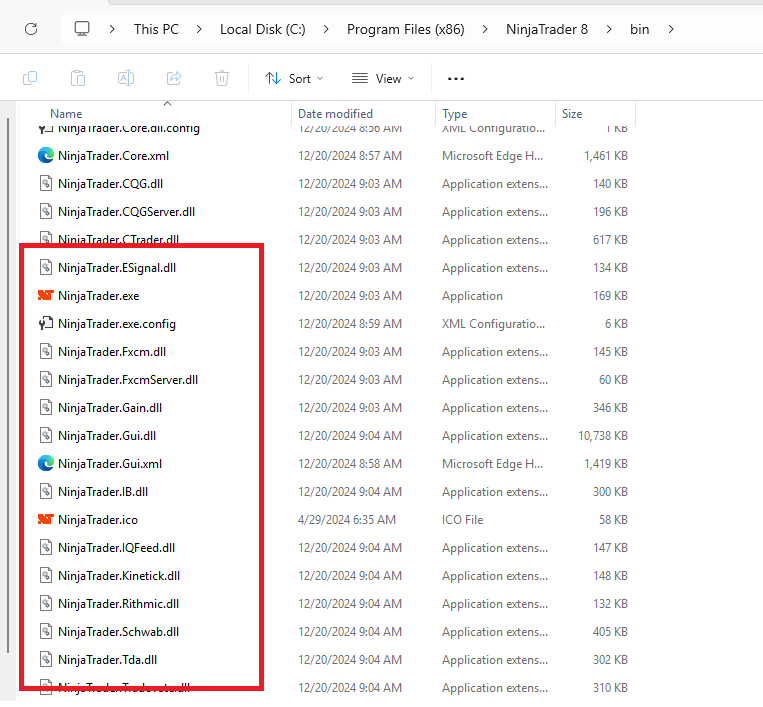Viewport: 763px width, 707px height.
Task: Navigate to NinjaTrader 8 breadcrumb
Action: (x=547, y=29)
